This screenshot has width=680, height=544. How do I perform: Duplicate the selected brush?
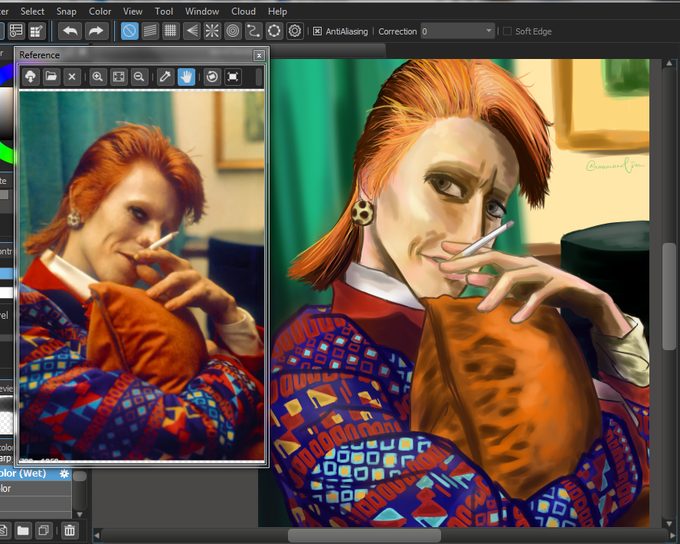pyautogui.click(x=44, y=530)
